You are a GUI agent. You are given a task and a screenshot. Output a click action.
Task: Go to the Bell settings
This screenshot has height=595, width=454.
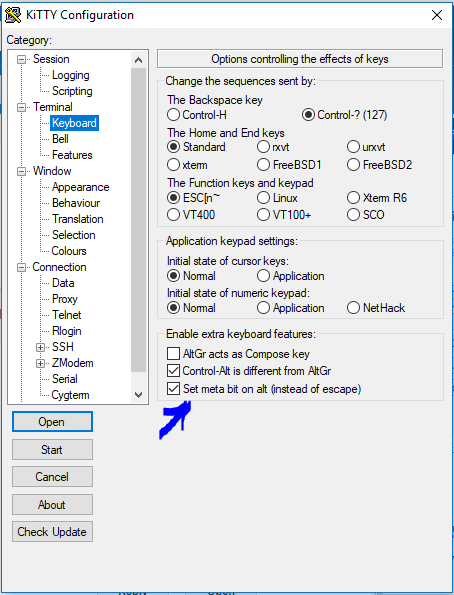(x=60, y=139)
